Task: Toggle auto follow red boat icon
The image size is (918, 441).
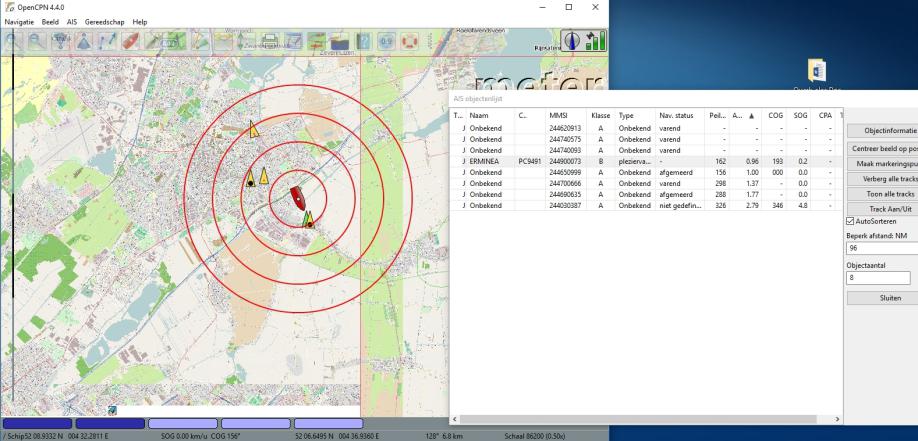Action: [130, 41]
